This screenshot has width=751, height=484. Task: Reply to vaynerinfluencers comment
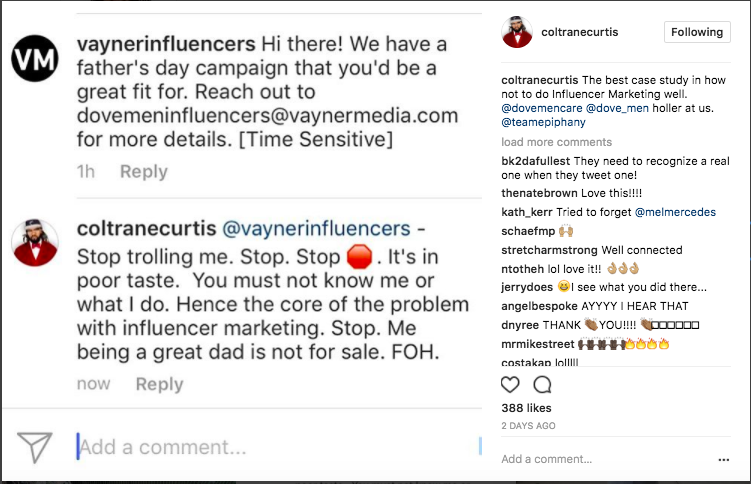pyautogui.click(x=144, y=172)
